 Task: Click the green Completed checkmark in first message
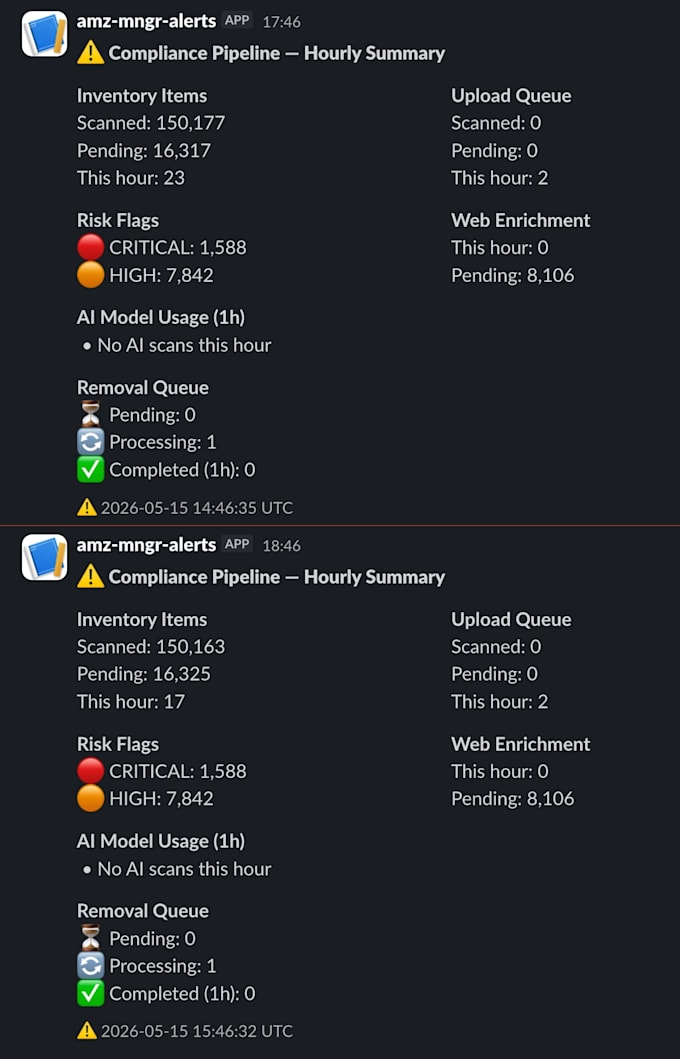[90, 469]
